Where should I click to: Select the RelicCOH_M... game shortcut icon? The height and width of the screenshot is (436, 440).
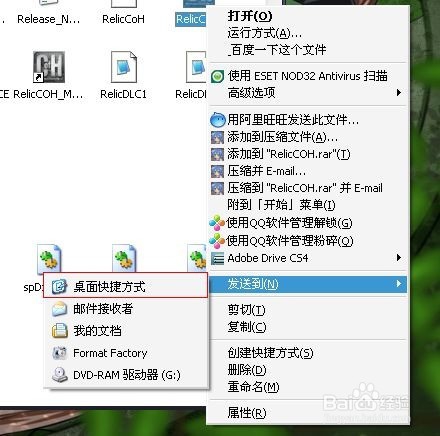coord(49,67)
